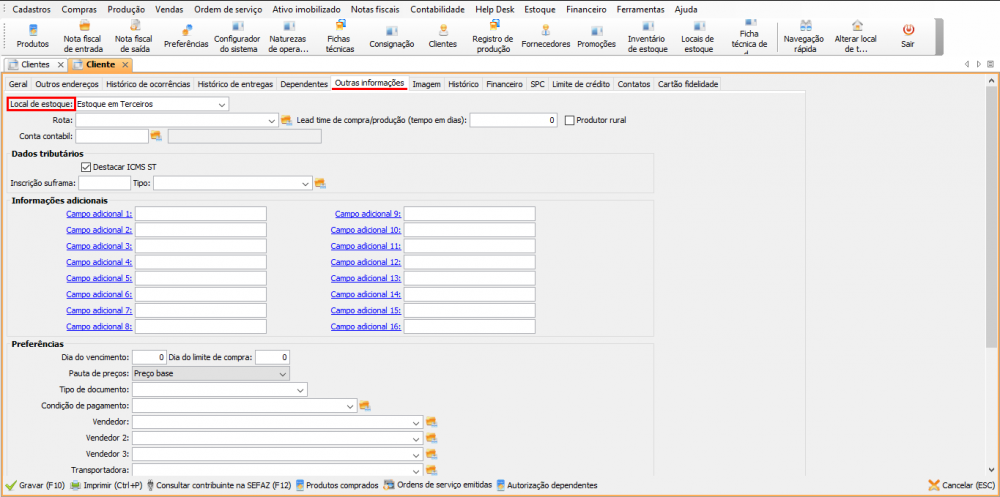This screenshot has height=497, width=1000.
Task: Open Fichas técnicas toolbar icon
Action: tap(339, 36)
